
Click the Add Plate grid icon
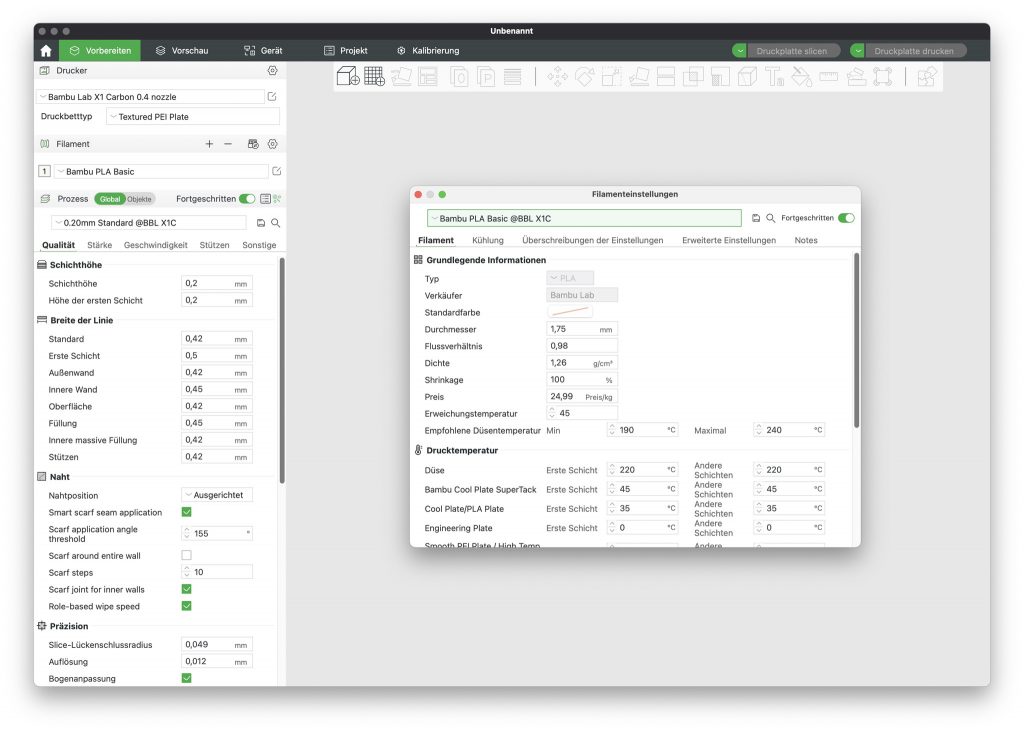click(x=374, y=76)
